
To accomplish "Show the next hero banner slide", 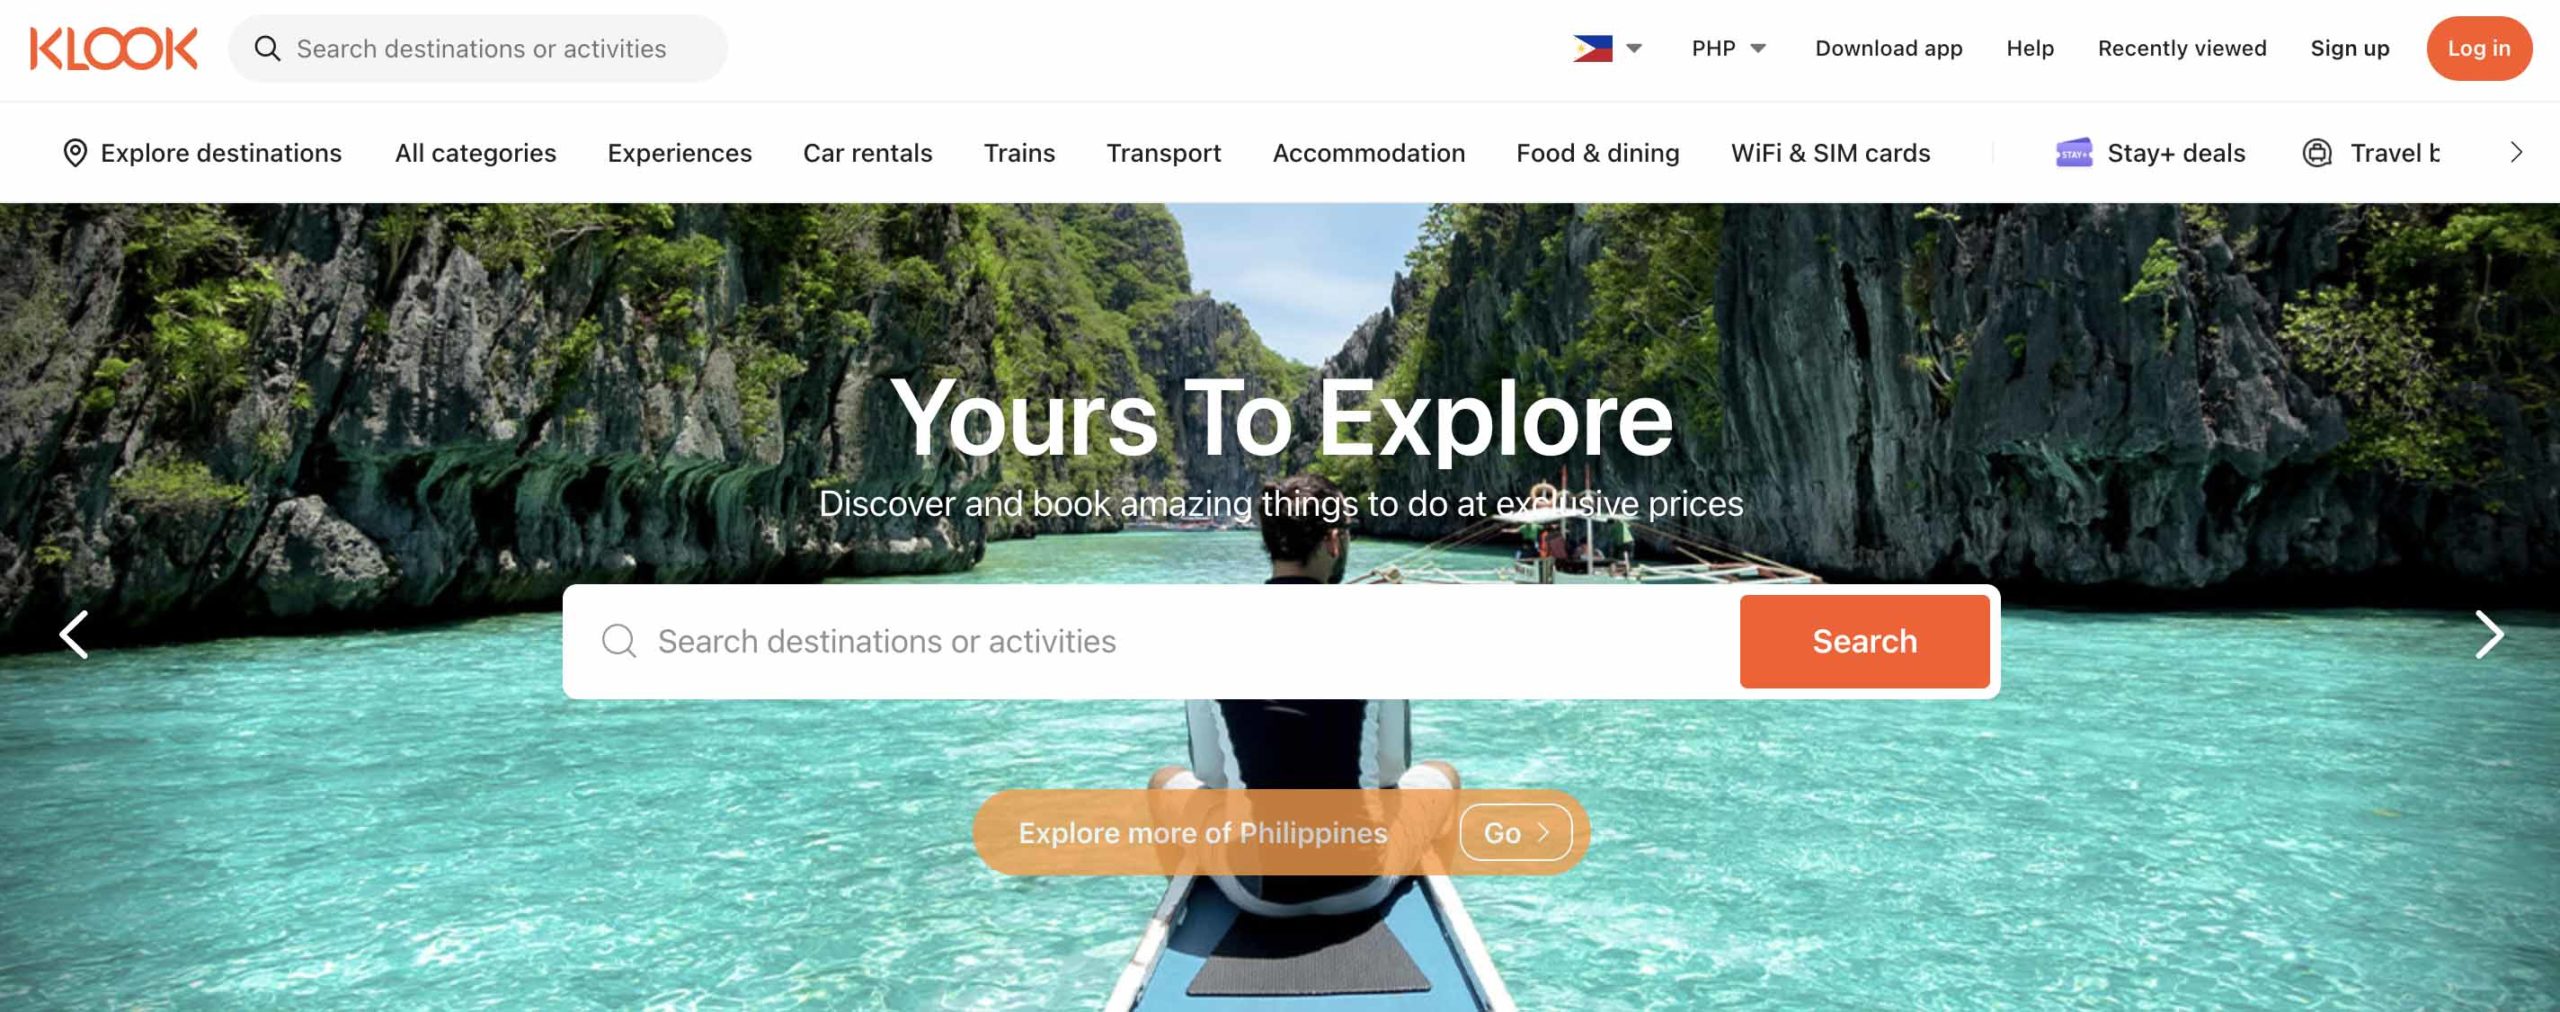I will point(2488,635).
